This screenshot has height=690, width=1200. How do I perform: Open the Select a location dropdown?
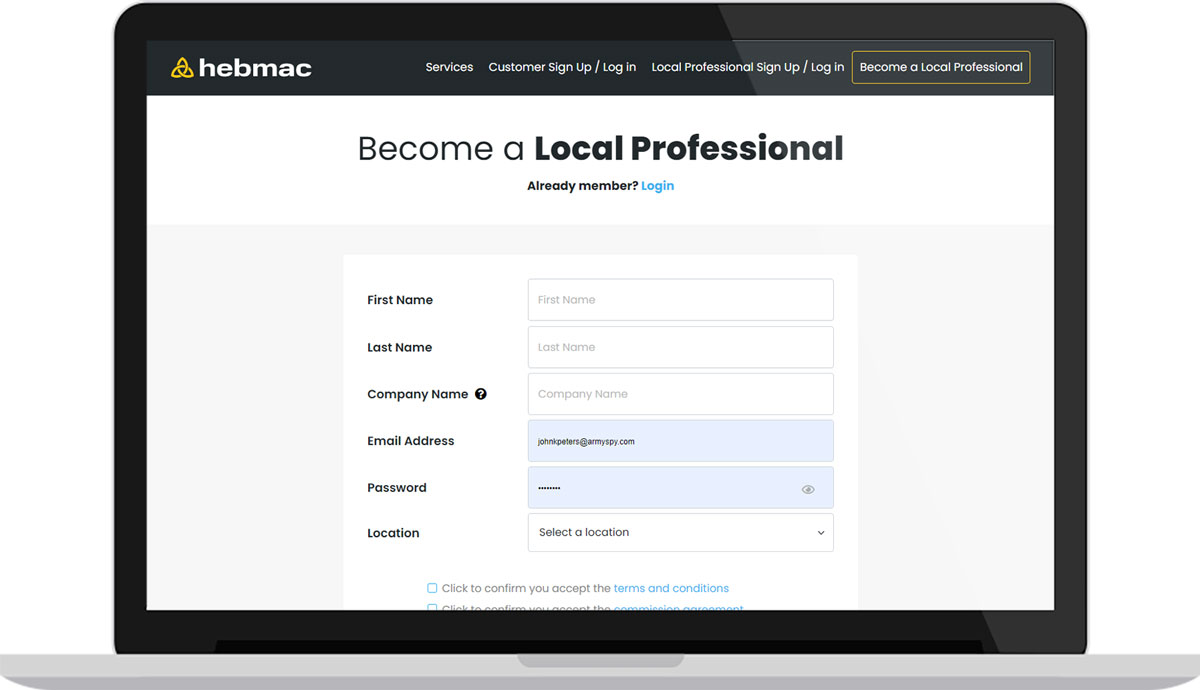click(680, 533)
